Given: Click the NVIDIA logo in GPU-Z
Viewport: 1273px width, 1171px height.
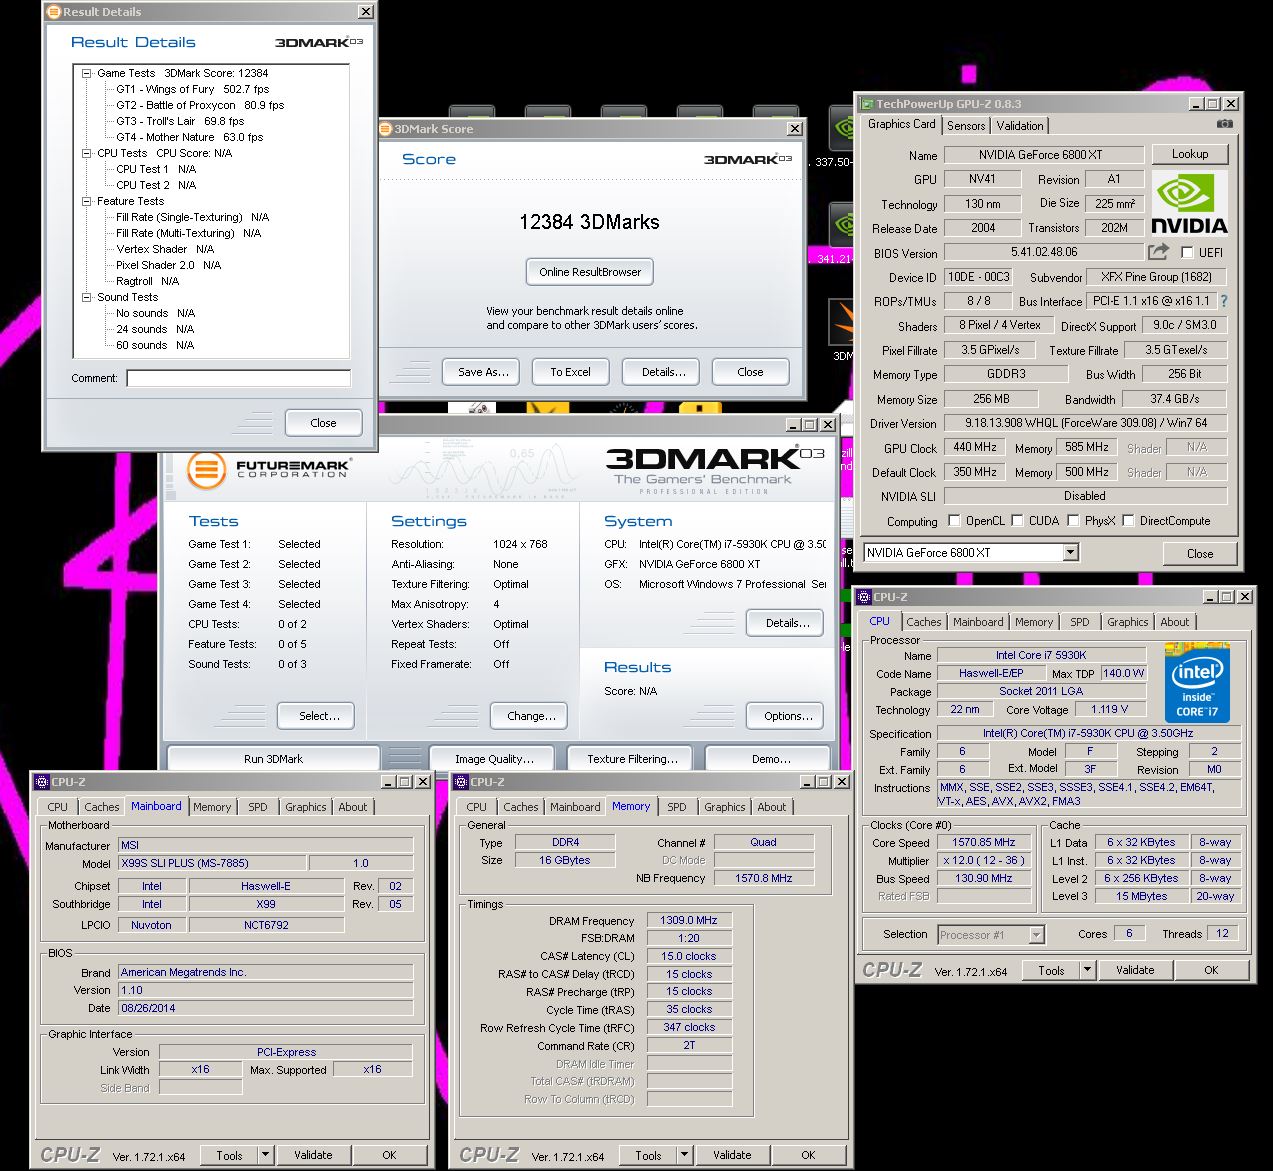Looking at the screenshot, I should coord(1189,203).
